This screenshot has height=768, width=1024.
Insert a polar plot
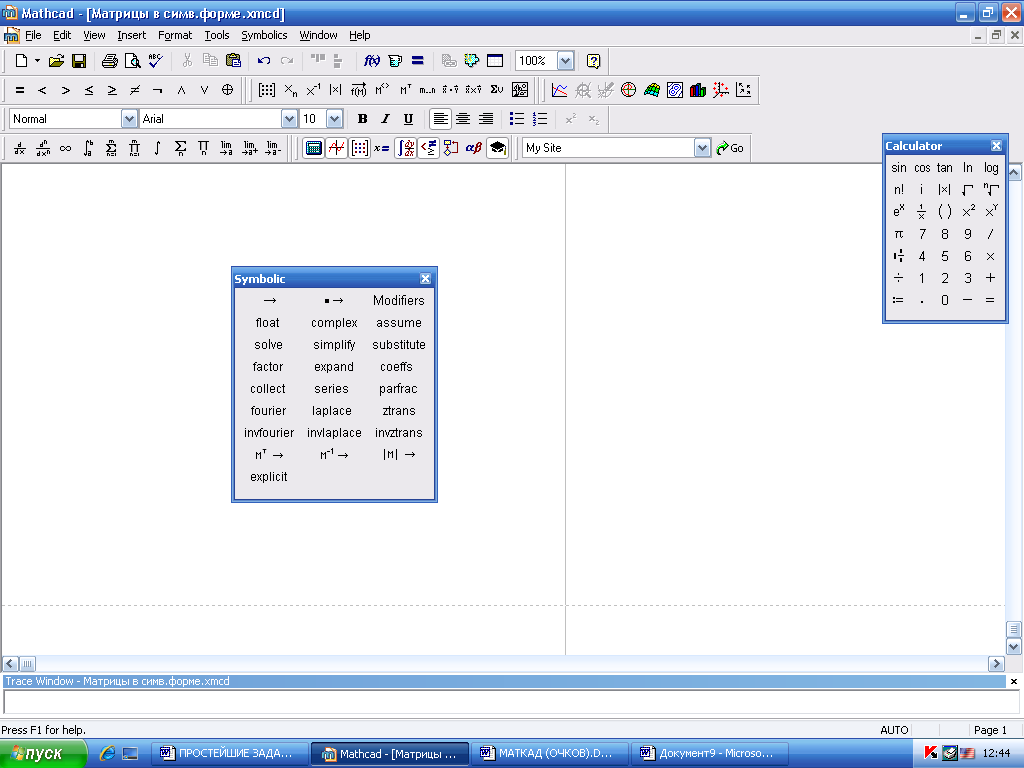[628, 90]
